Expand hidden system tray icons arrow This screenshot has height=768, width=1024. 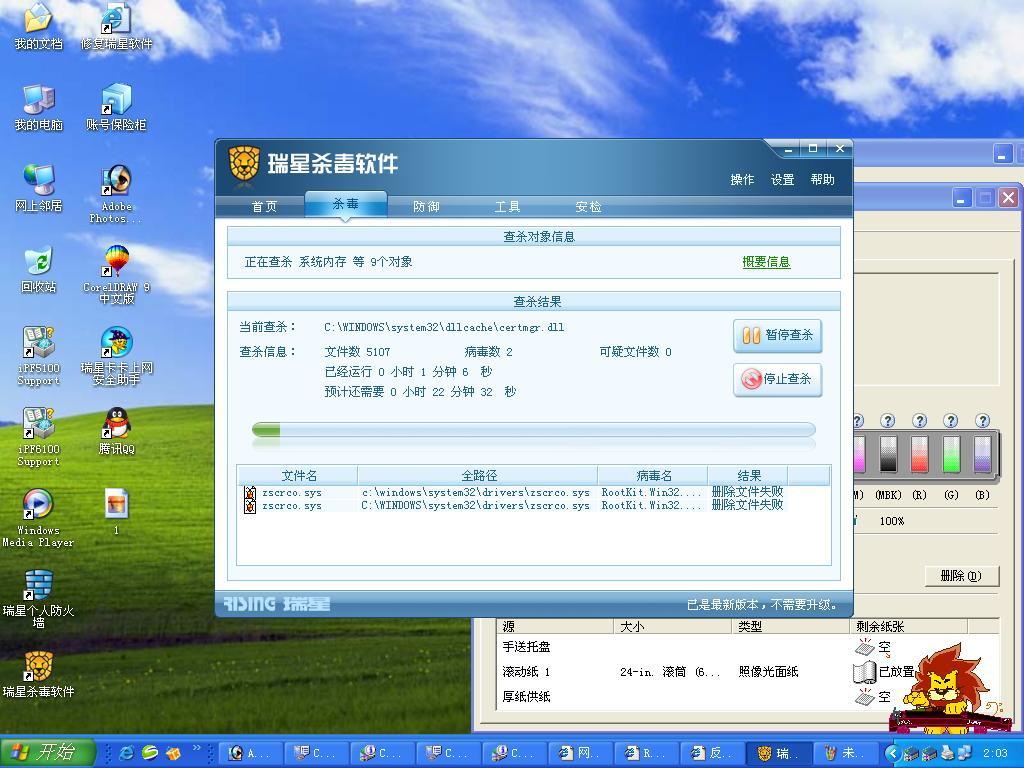[x=893, y=753]
